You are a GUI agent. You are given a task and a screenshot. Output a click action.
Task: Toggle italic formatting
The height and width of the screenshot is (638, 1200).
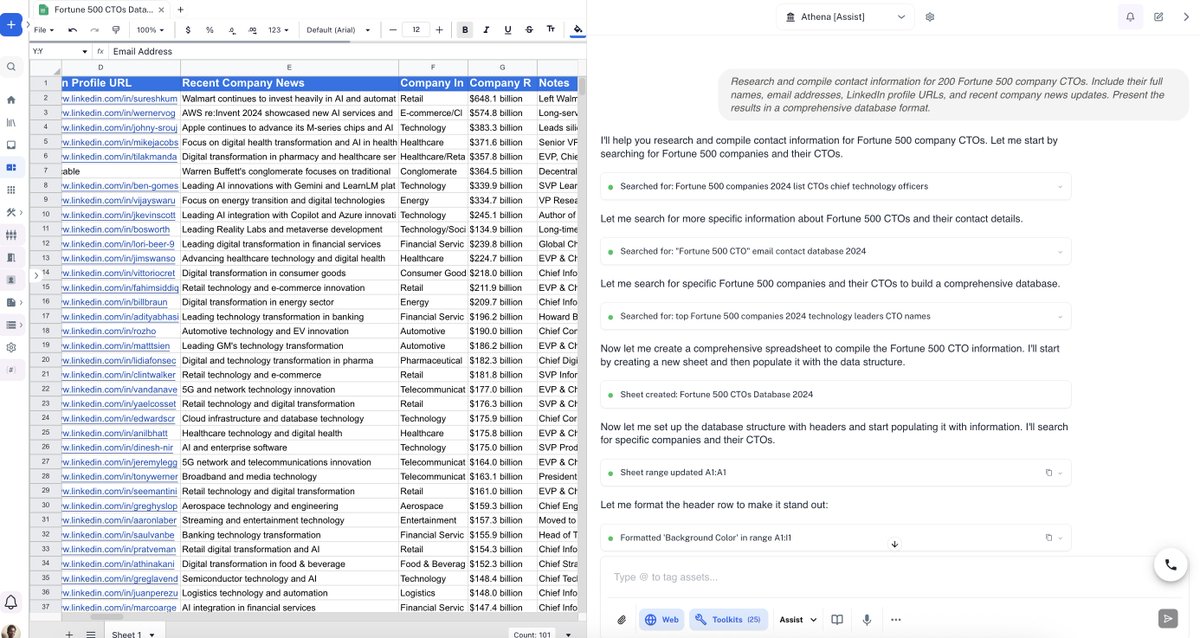point(486,30)
